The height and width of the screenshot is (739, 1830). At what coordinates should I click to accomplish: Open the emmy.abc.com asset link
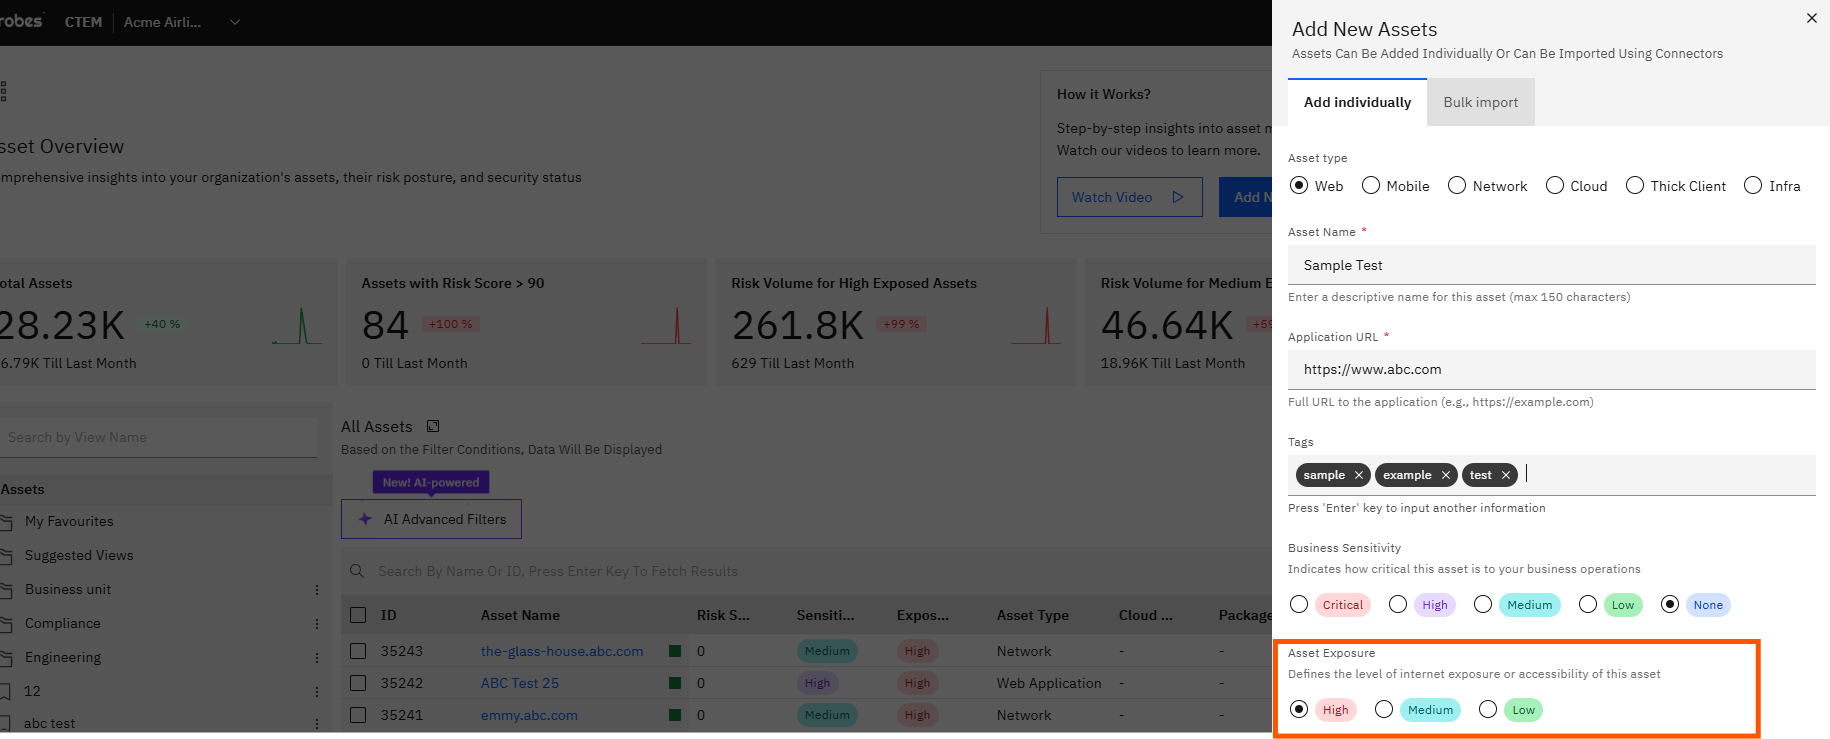click(529, 715)
